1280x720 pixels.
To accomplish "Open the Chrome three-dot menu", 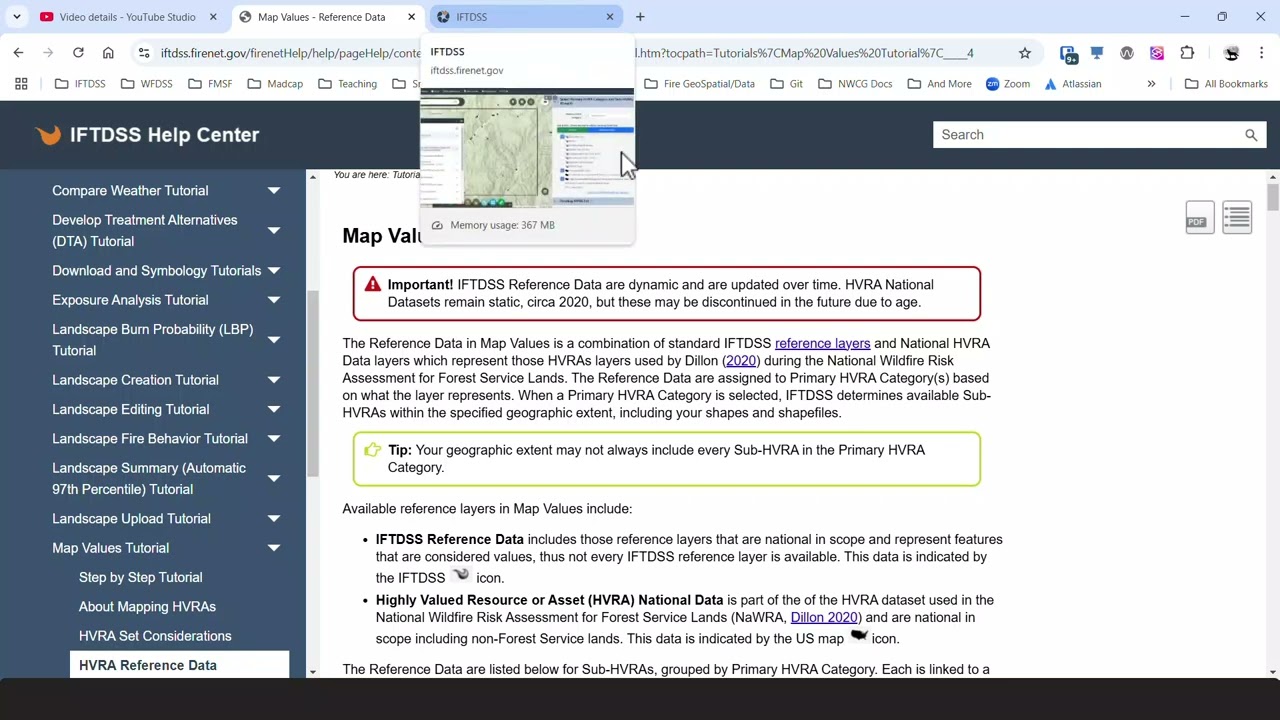I will (1261, 53).
